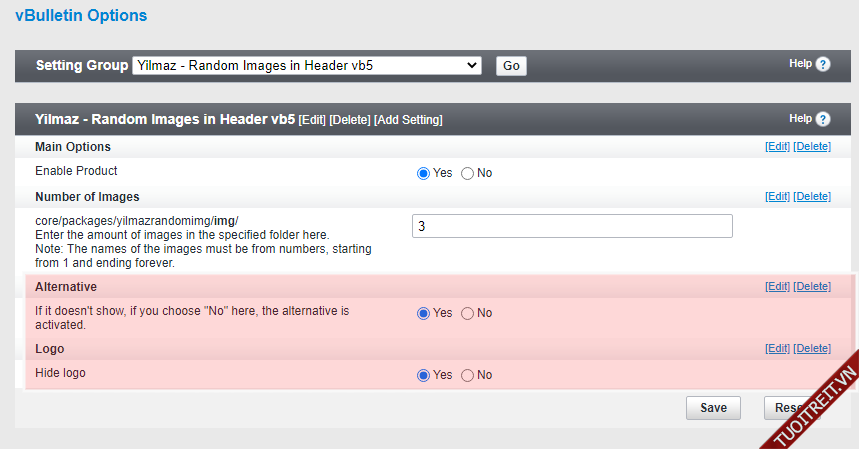Select Yes for the Alternative option

click(x=423, y=313)
